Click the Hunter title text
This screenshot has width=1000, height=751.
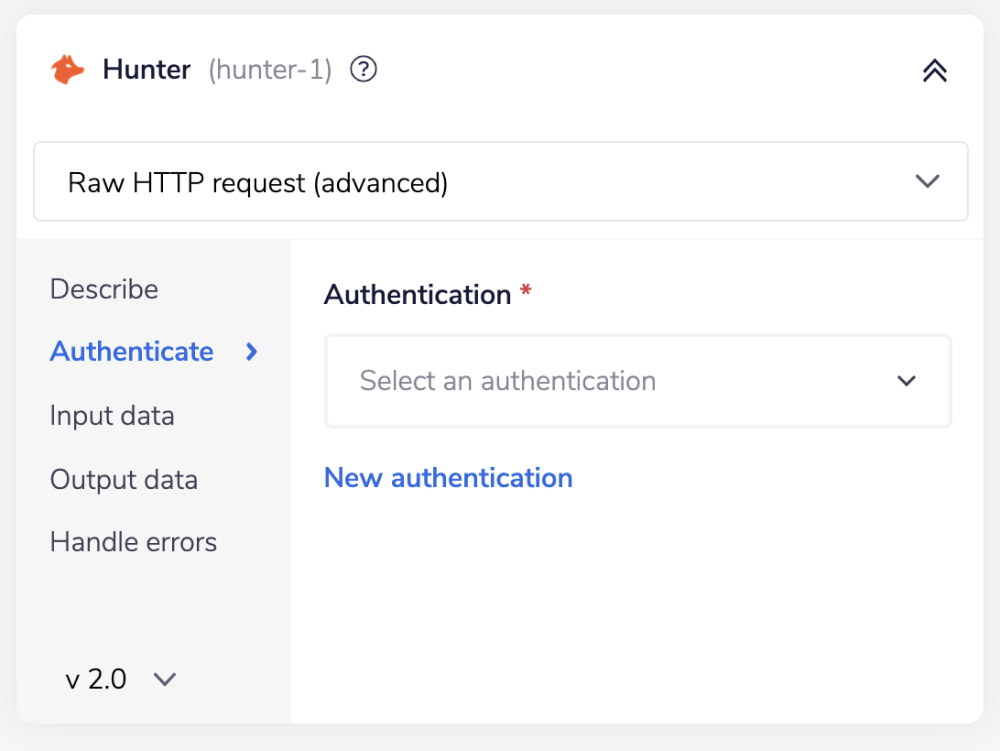pyautogui.click(x=146, y=68)
